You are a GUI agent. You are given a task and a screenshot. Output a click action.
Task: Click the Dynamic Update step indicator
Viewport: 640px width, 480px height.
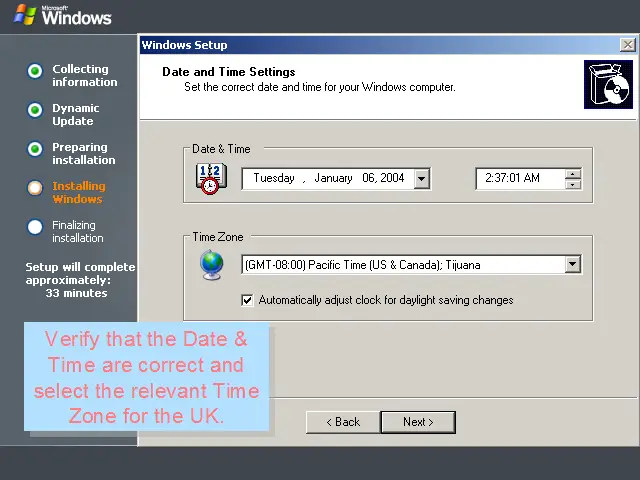point(35,110)
